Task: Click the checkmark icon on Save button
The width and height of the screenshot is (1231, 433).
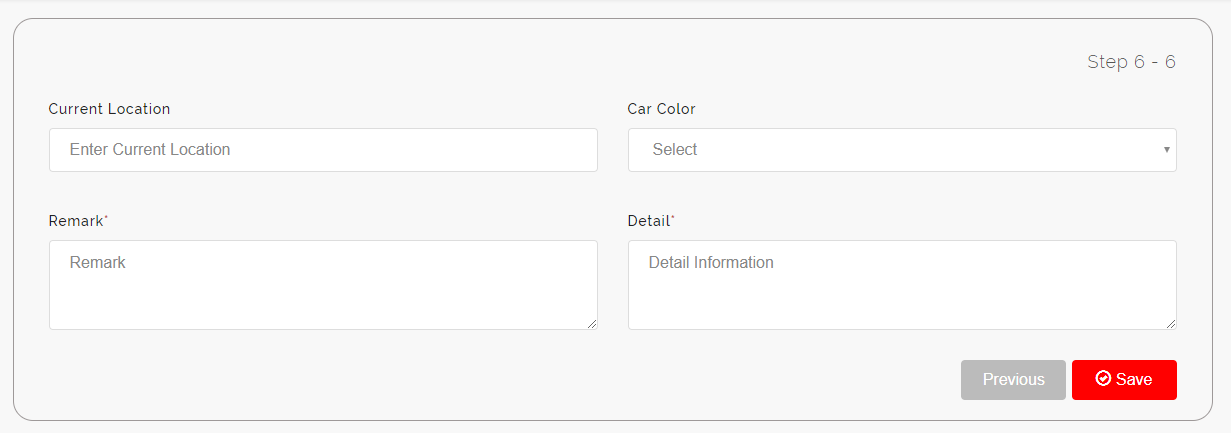Action: (x=1104, y=379)
